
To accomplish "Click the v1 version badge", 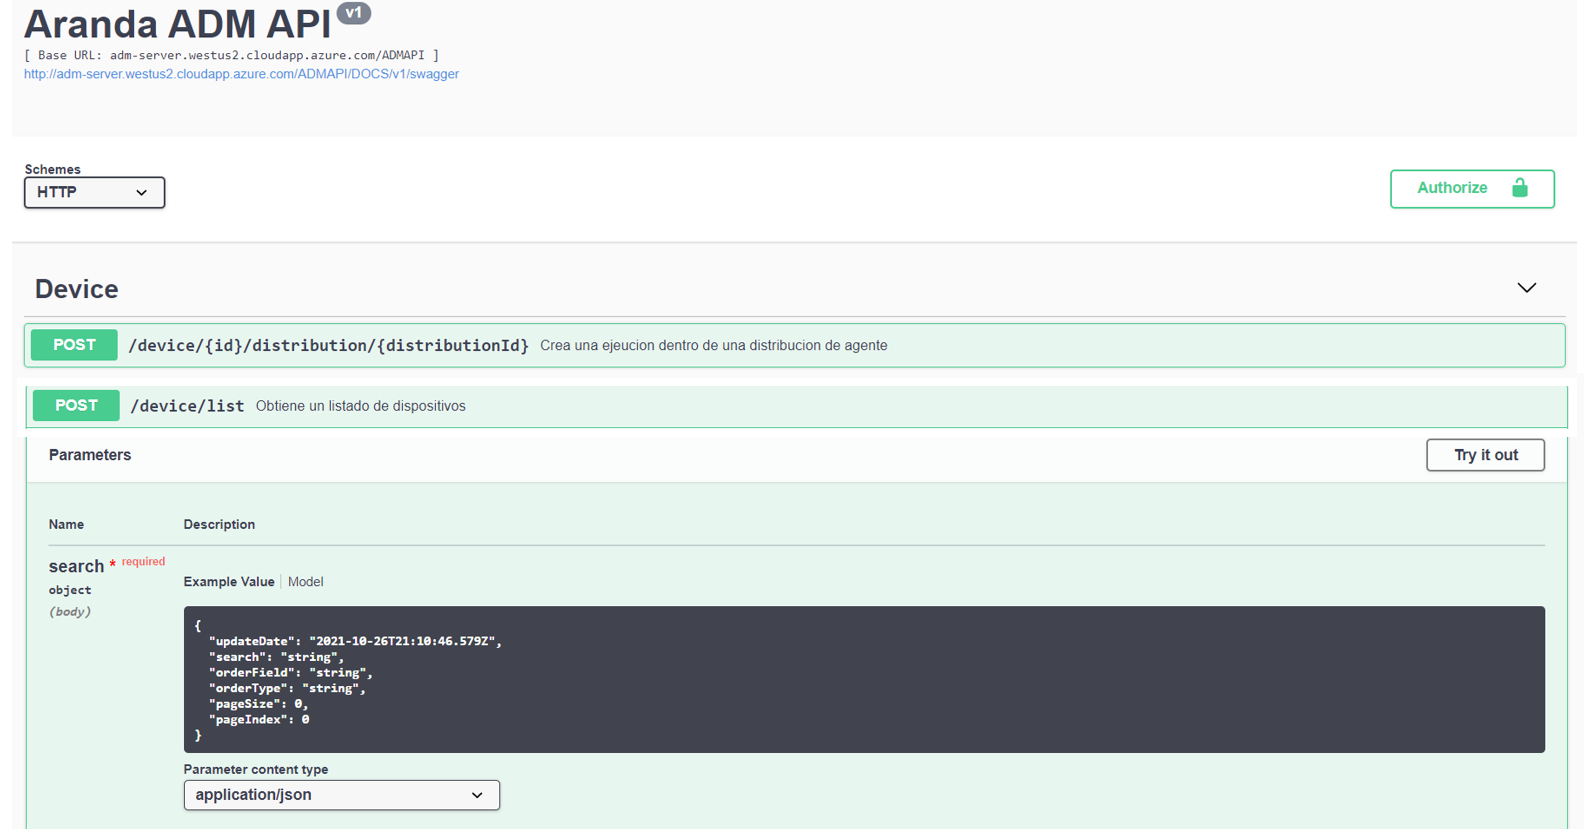I will pos(354,13).
